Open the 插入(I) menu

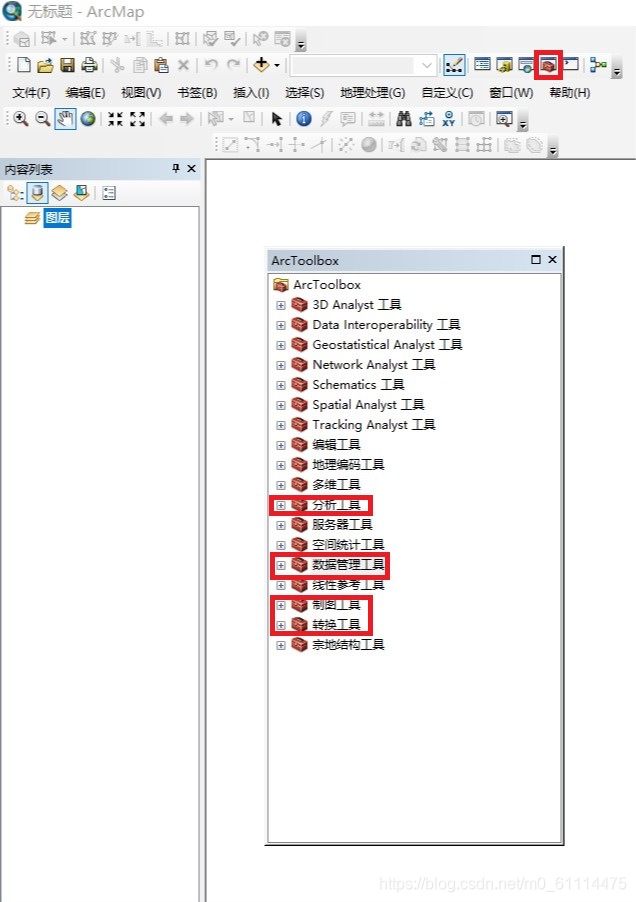click(251, 93)
